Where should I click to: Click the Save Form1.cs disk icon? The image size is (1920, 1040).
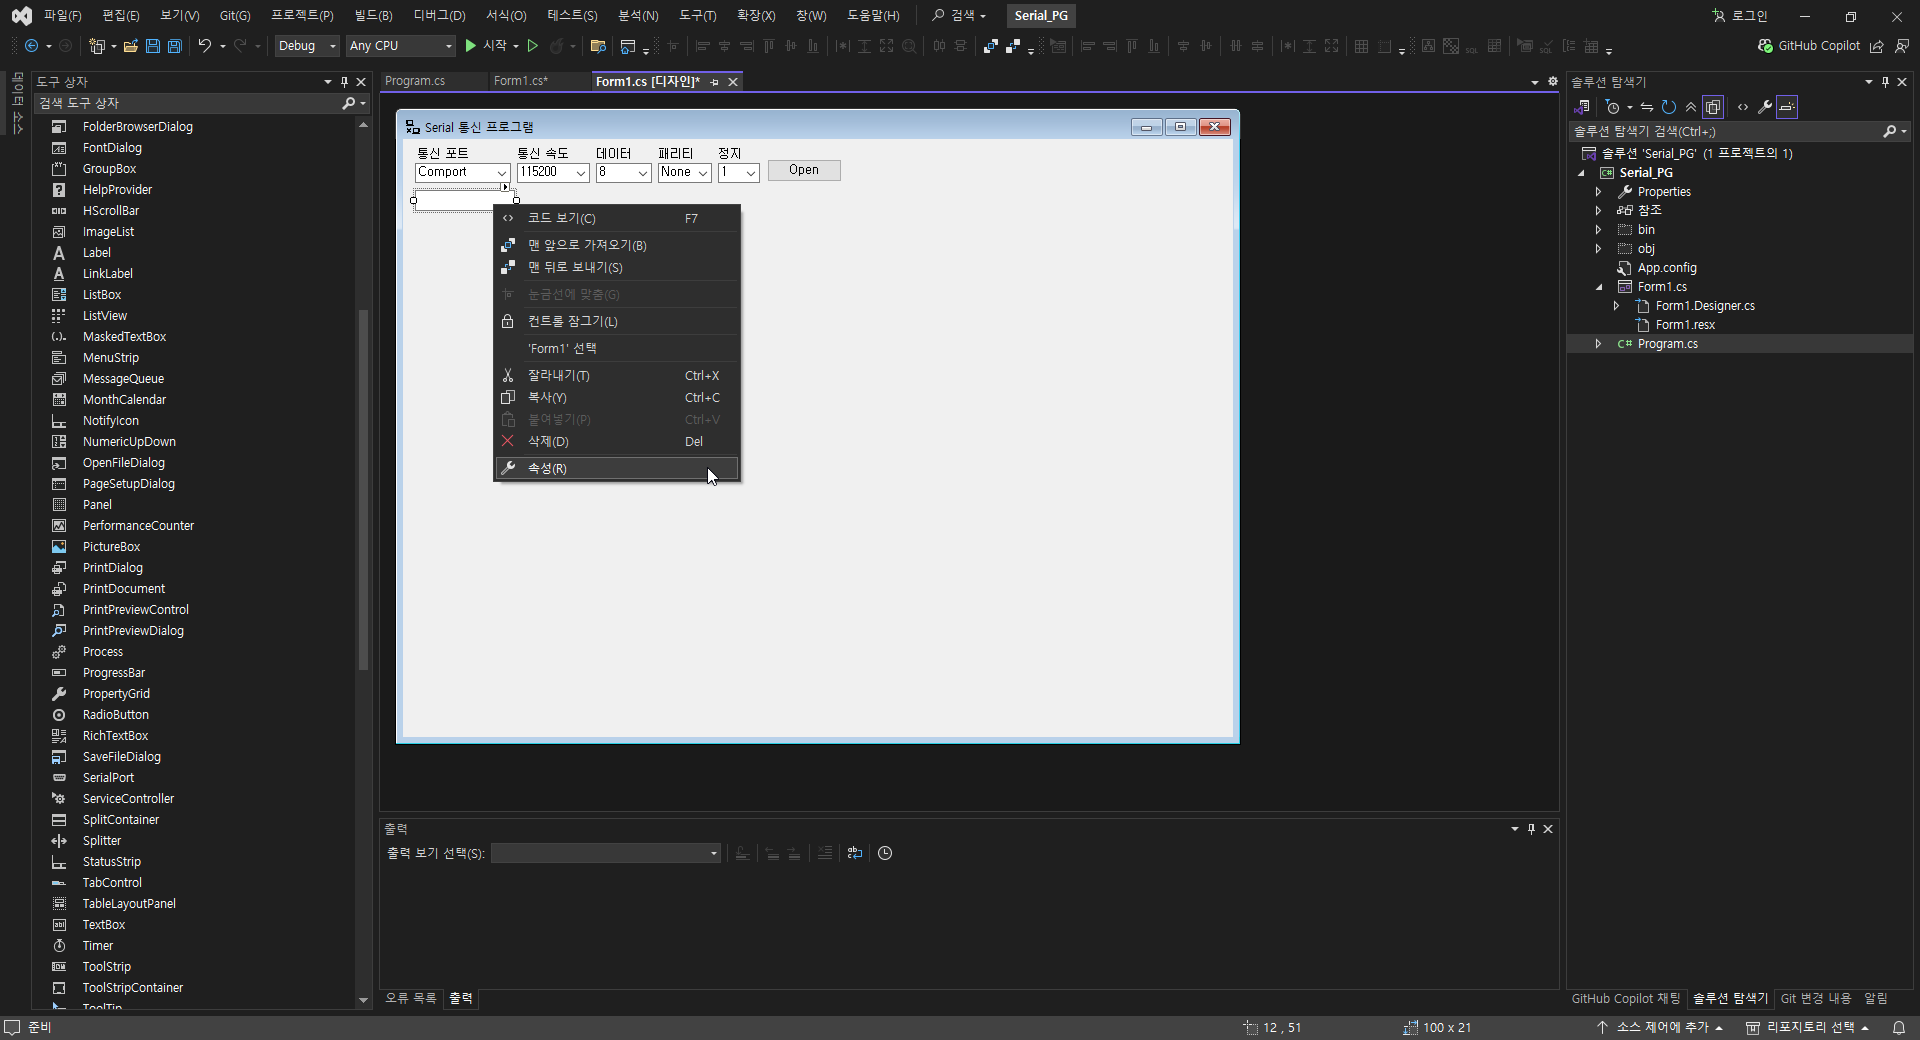pyautogui.click(x=153, y=46)
